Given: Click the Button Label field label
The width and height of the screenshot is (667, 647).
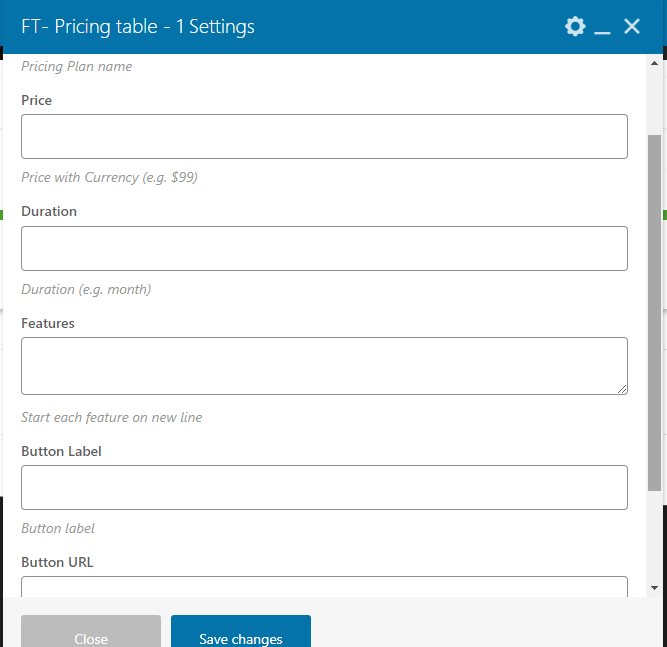Looking at the screenshot, I should pos(61,451).
